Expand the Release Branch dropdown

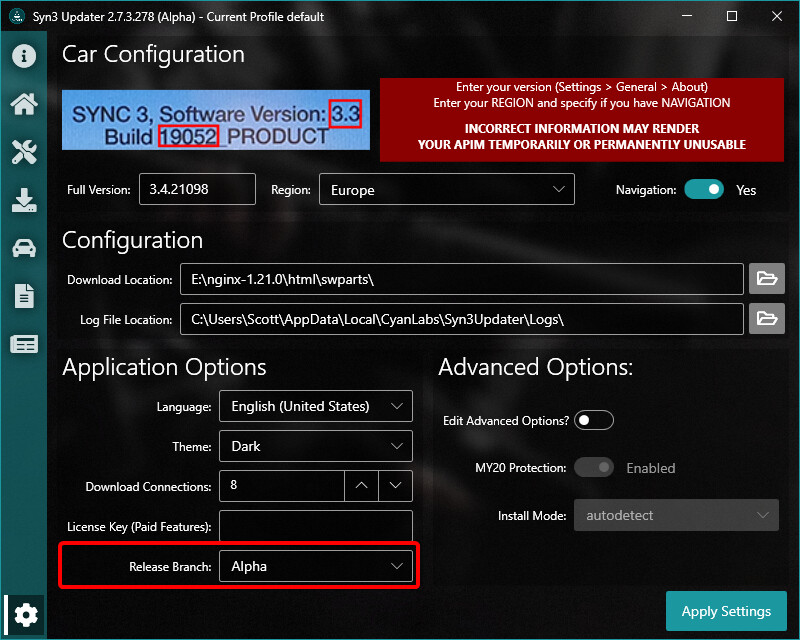(x=316, y=566)
